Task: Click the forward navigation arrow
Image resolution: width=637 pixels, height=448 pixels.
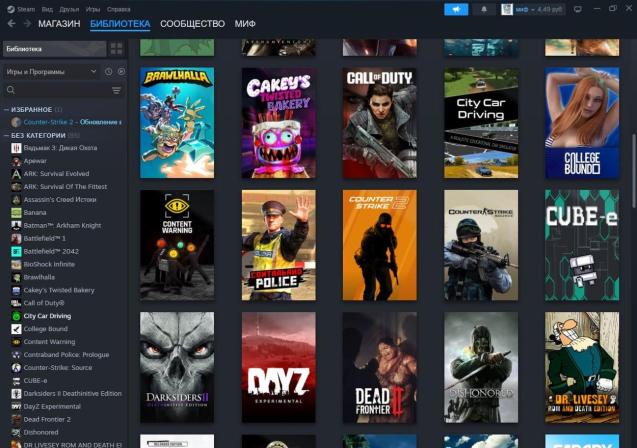Action: [25, 23]
